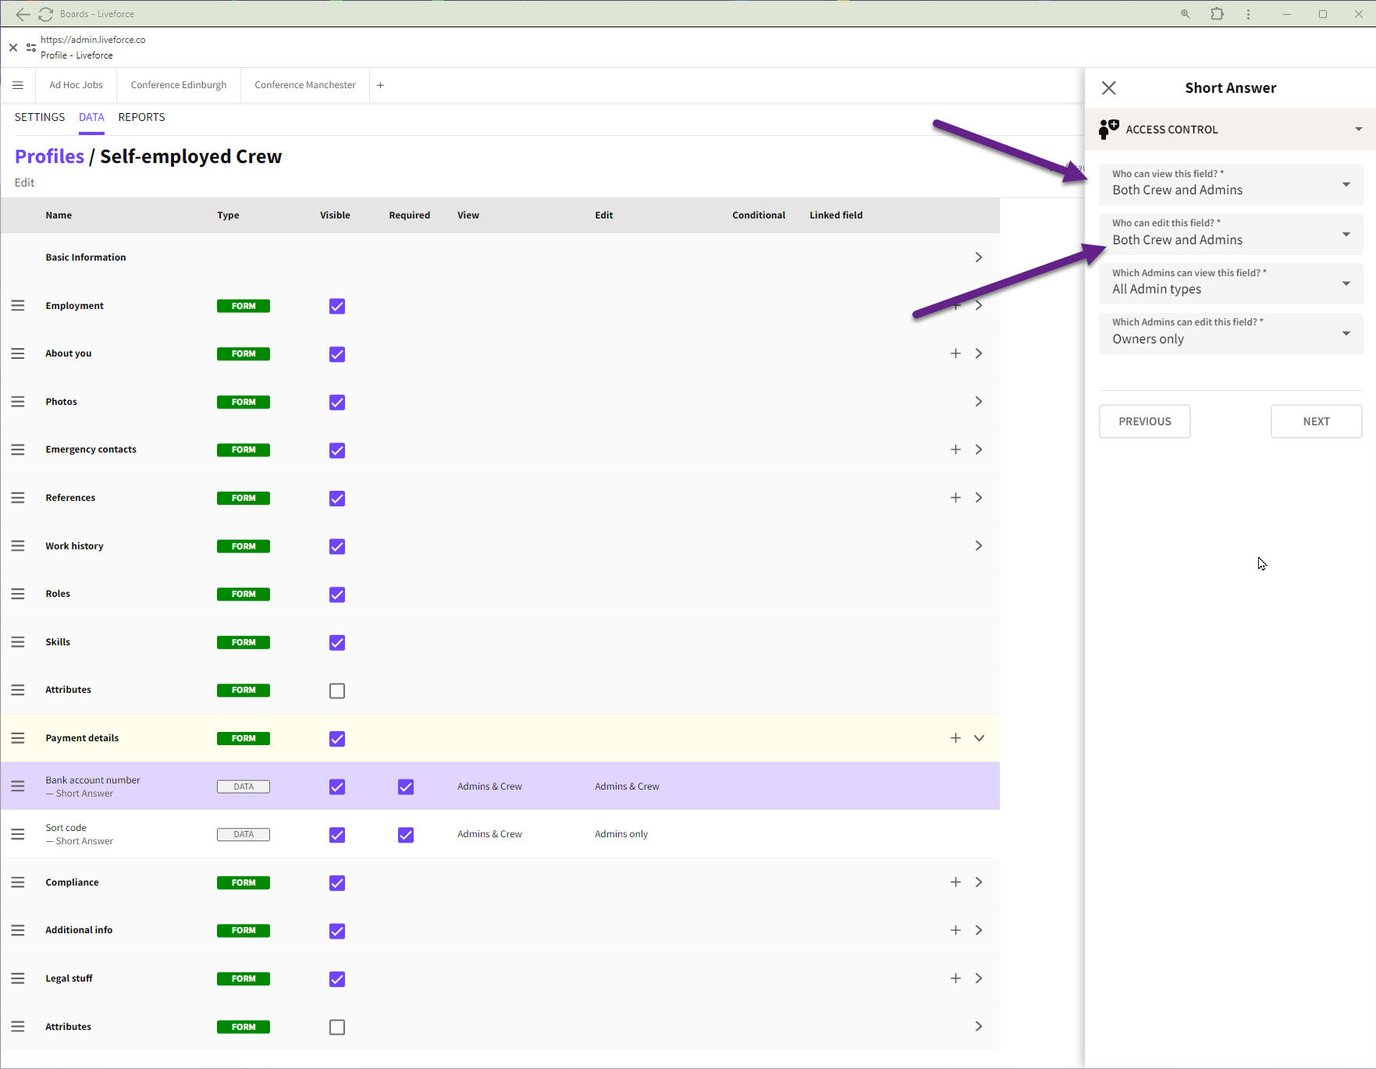Add a field to the About you form
The width and height of the screenshot is (1376, 1069).
pyautogui.click(x=955, y=354)
